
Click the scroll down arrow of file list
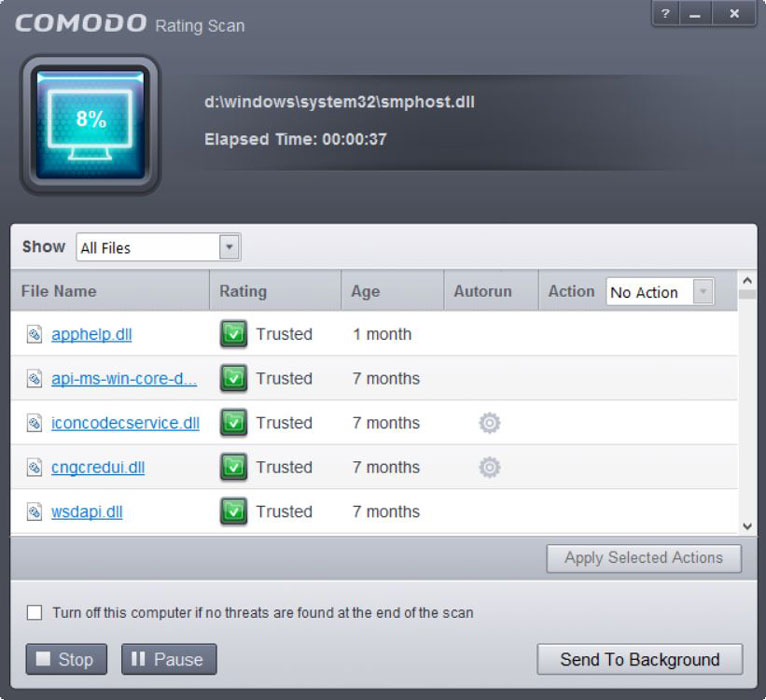click(747, 526)
